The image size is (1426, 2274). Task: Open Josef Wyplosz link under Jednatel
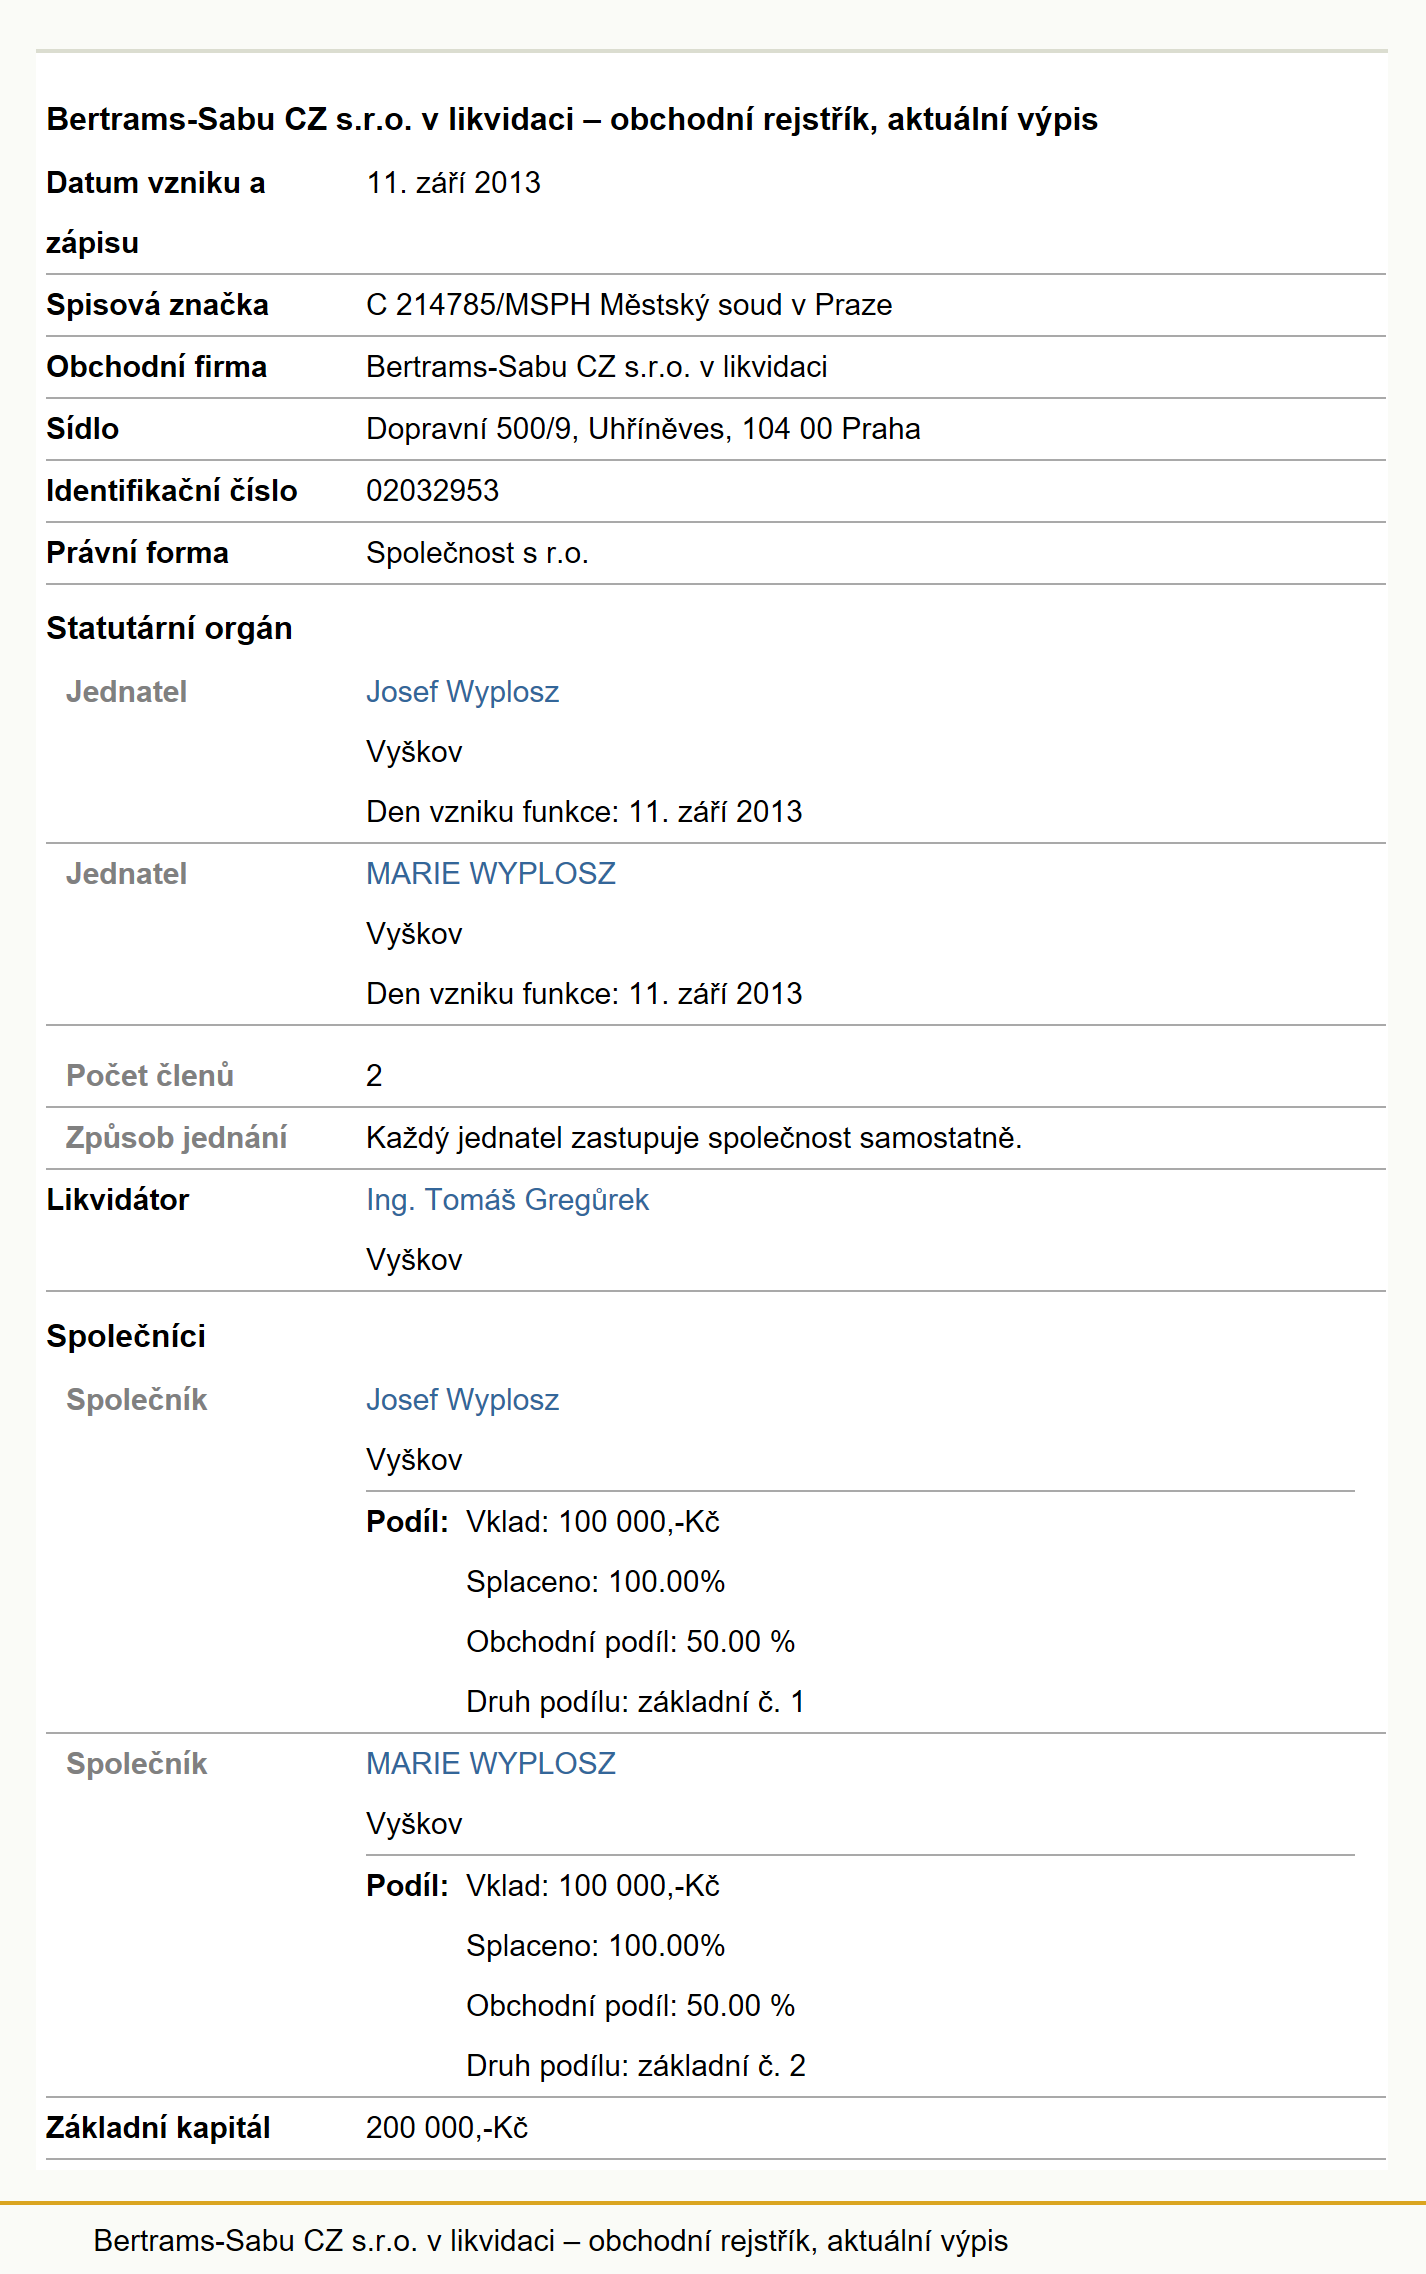point(462,692)
